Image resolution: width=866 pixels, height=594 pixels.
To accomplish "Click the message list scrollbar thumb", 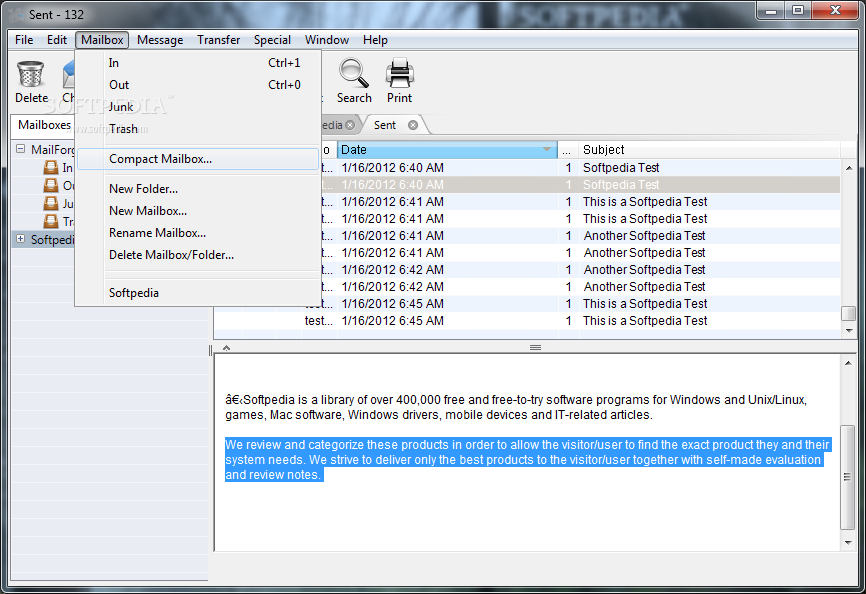I will coord(849,313).
